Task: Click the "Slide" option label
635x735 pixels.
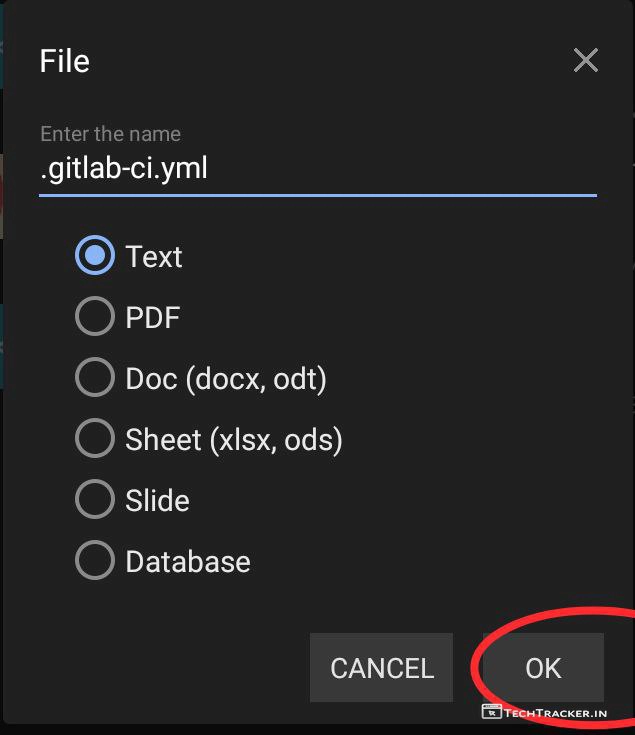Action: (157, 500)
